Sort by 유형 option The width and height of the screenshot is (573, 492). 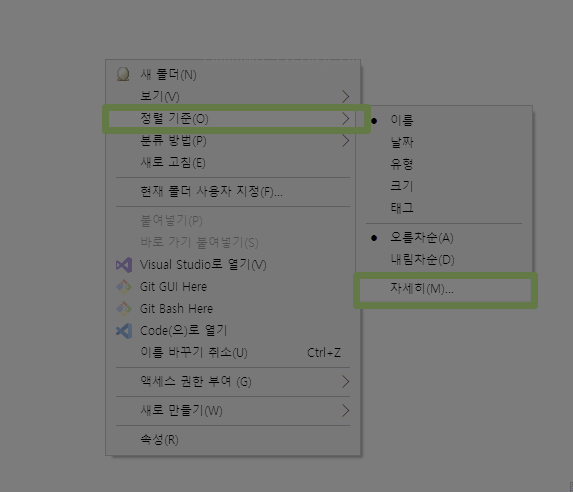444,164
